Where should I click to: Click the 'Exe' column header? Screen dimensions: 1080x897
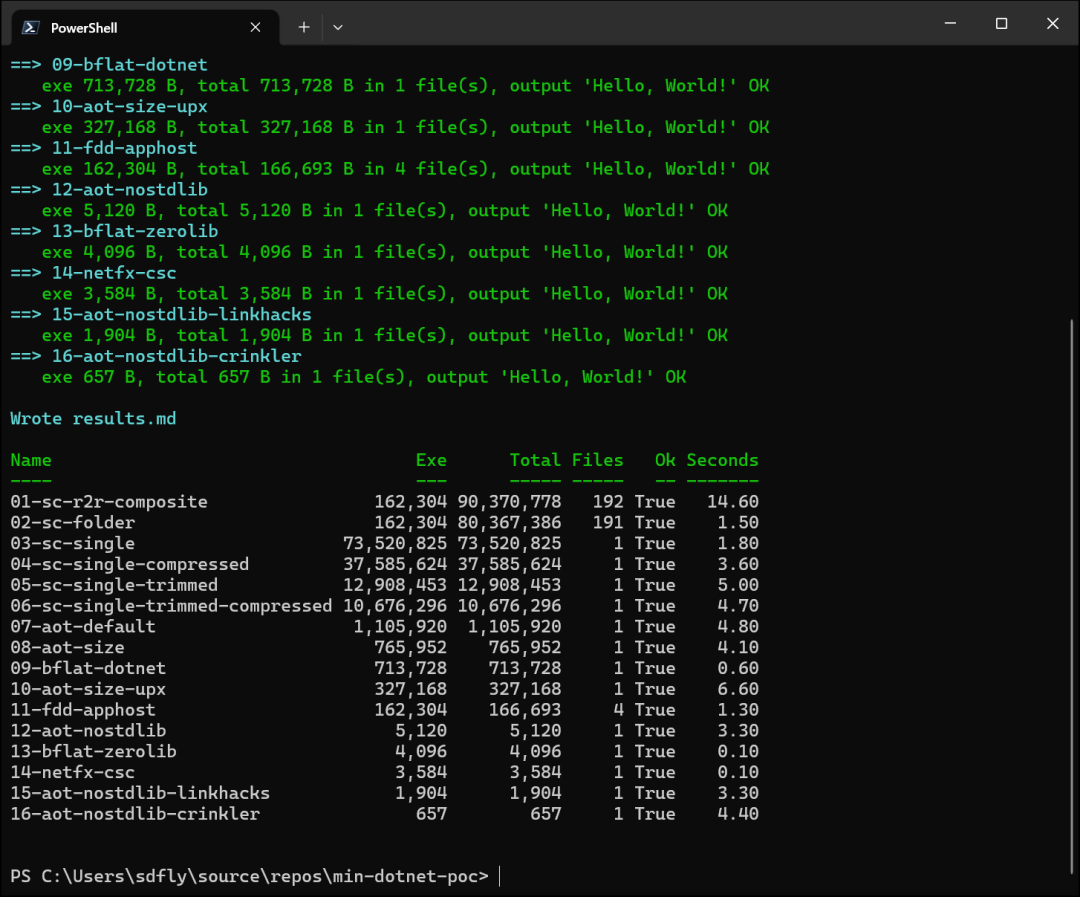pyautogui.click(x=431, y=460)
